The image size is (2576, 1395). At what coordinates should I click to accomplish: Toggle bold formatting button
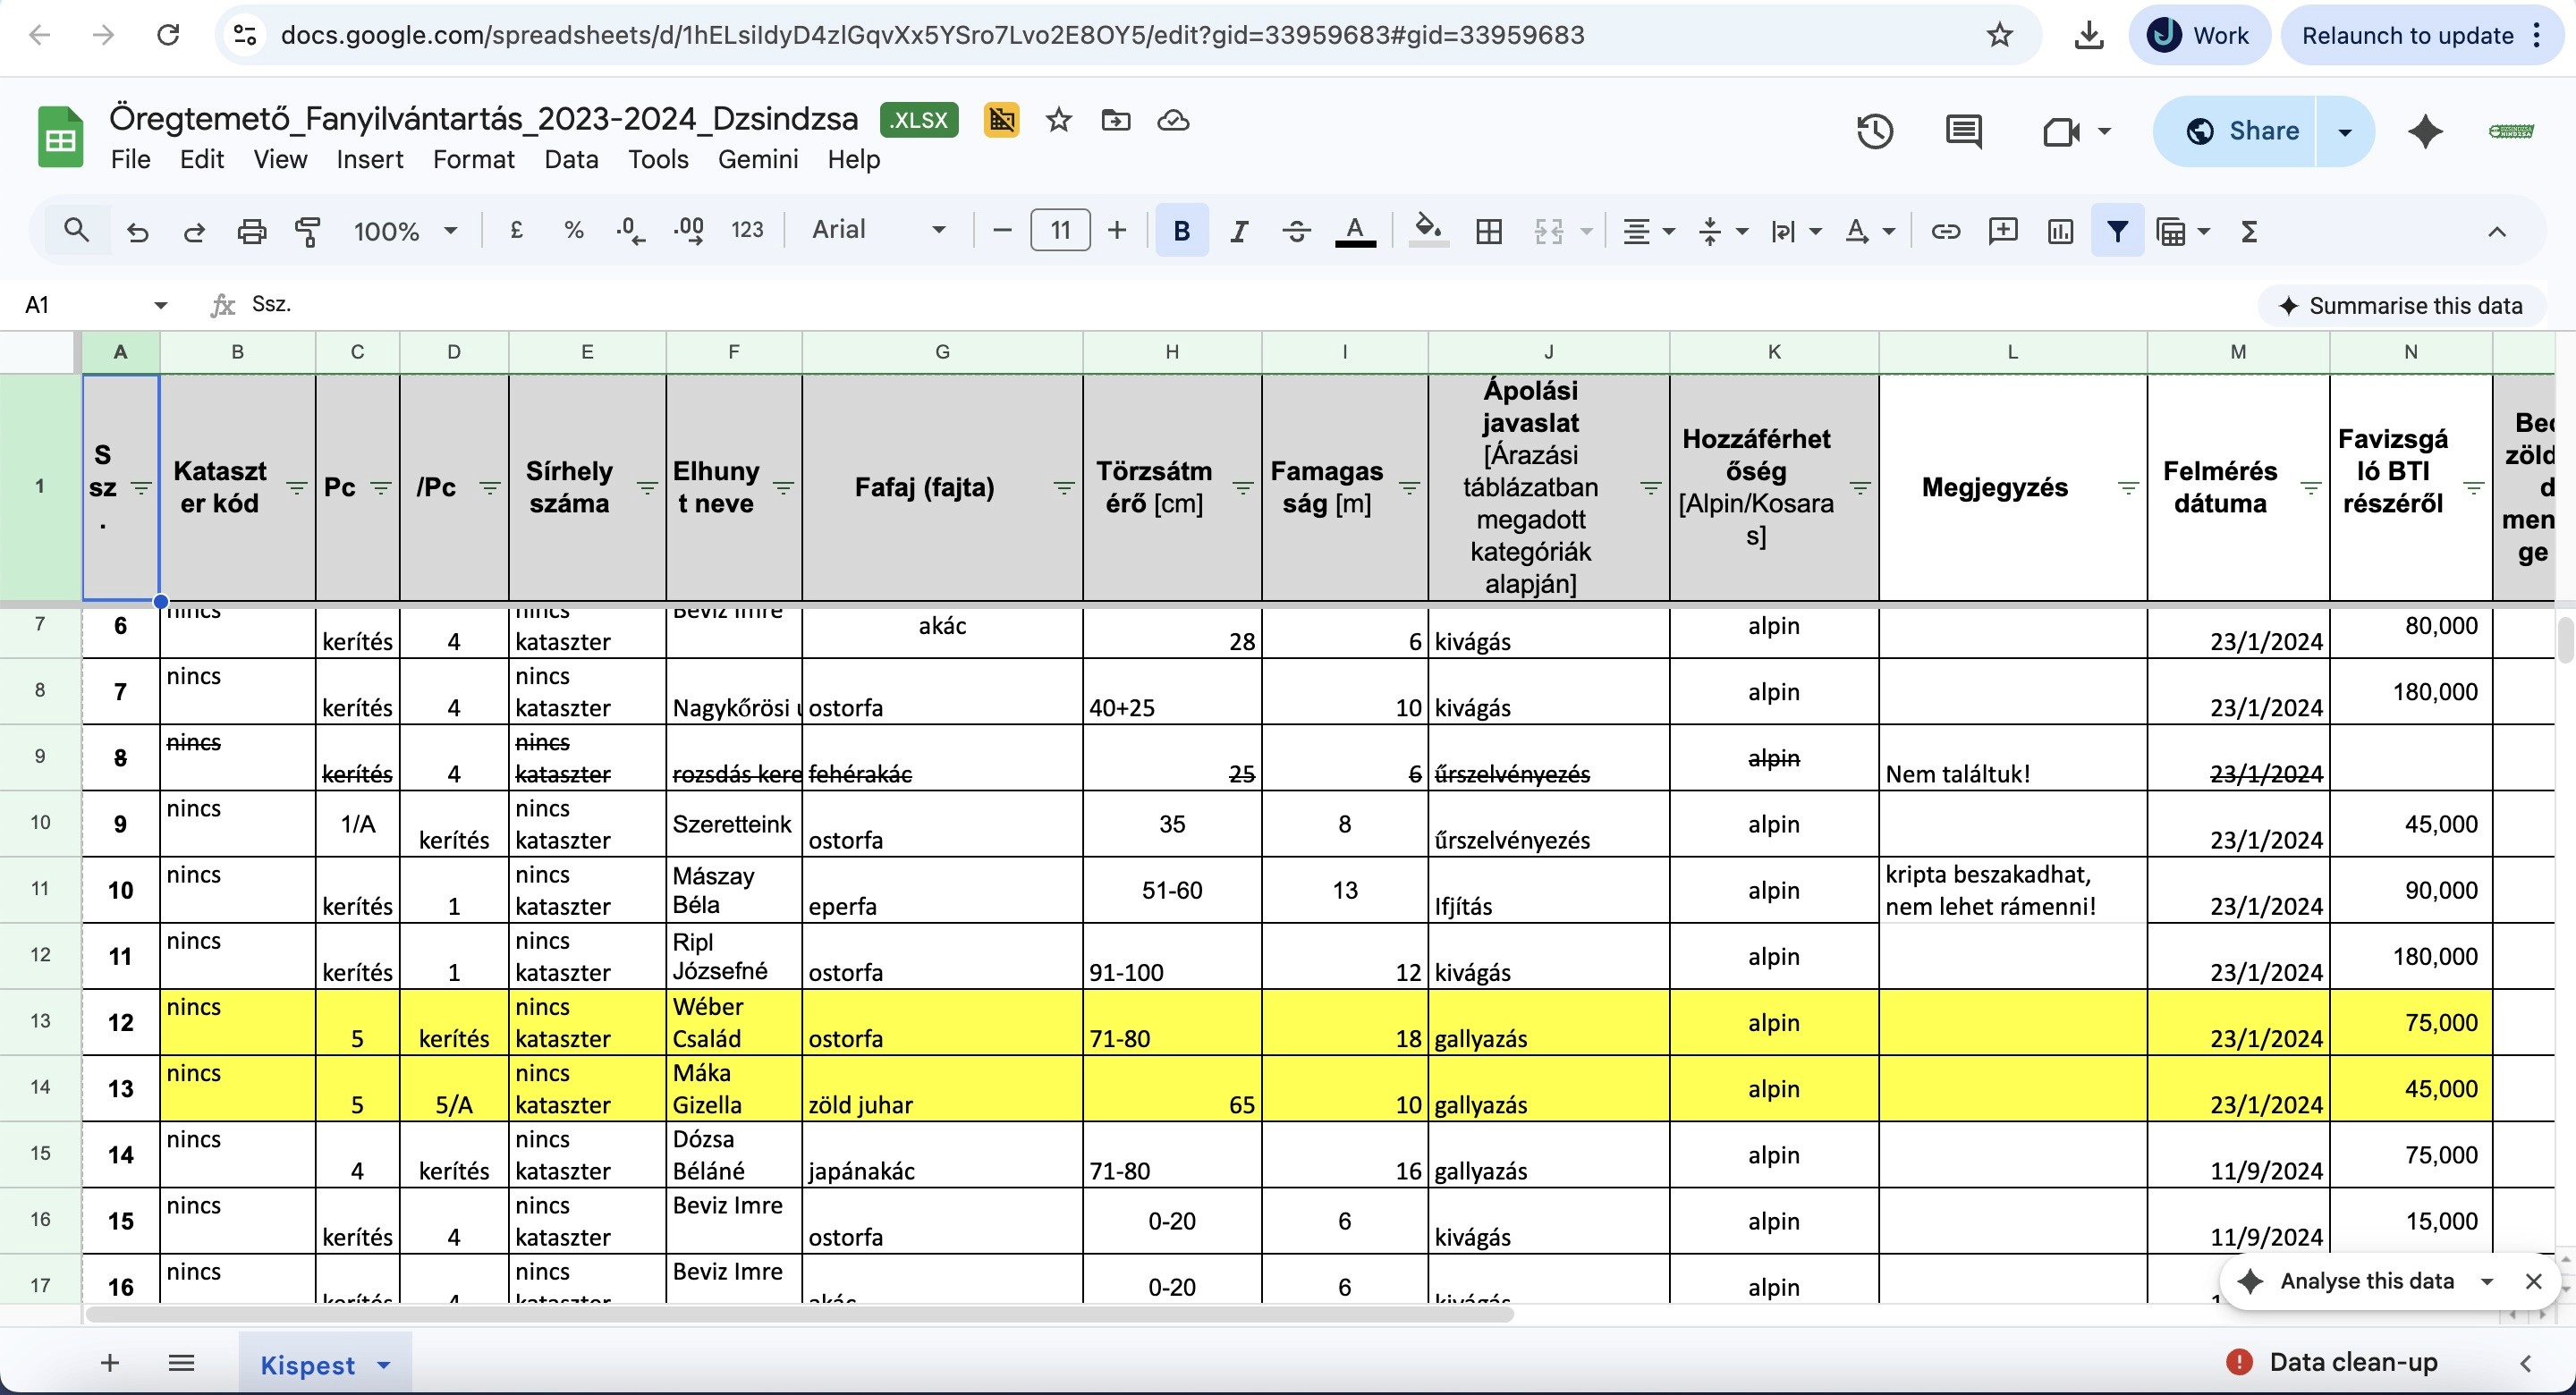pos(1181,232)
